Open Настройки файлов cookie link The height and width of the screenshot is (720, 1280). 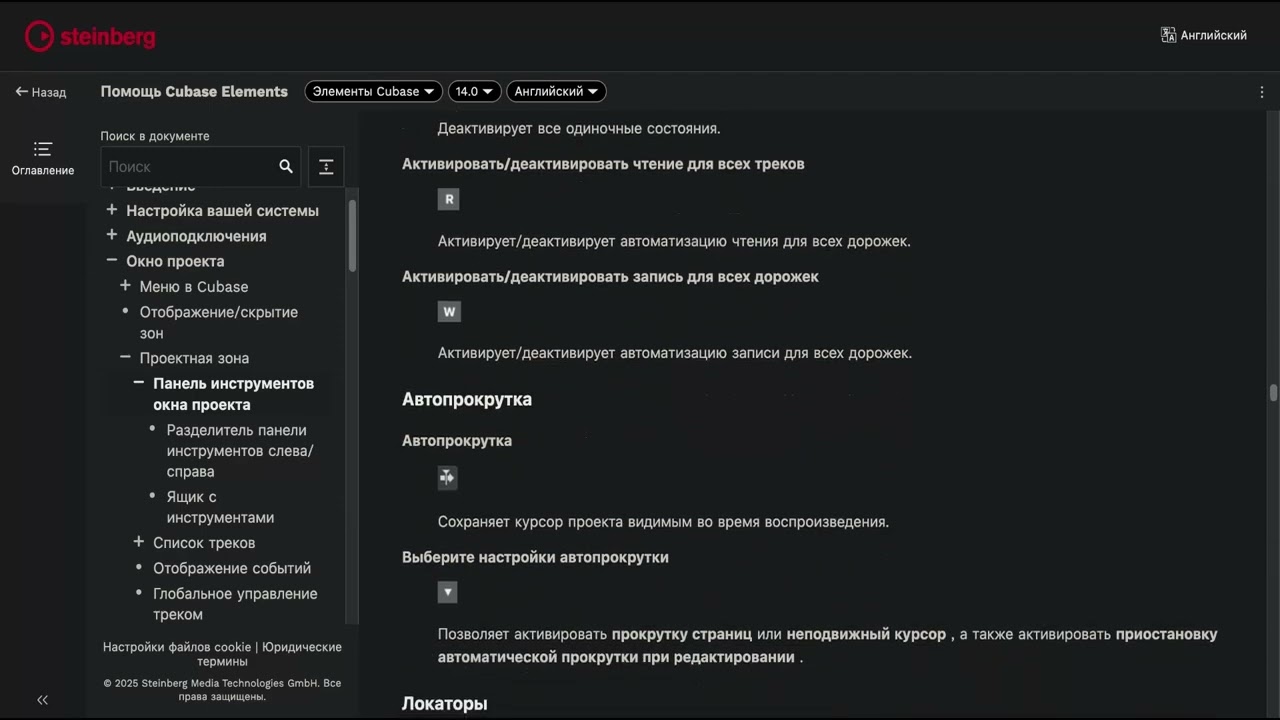pyautogui.click(x=177, y=647)
